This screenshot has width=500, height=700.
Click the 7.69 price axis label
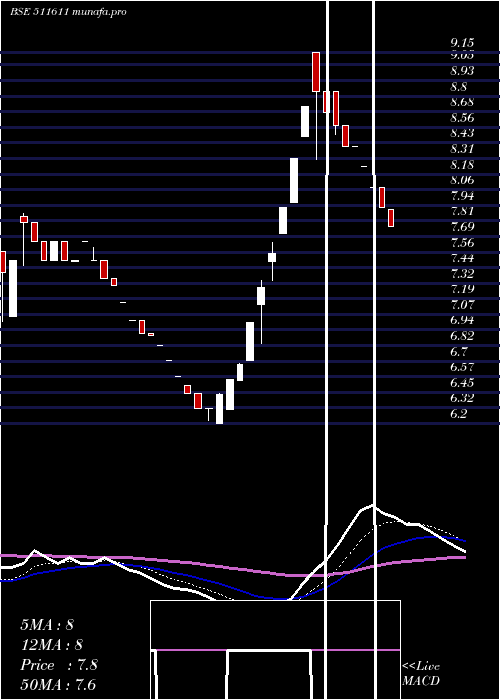pos(462,227)
